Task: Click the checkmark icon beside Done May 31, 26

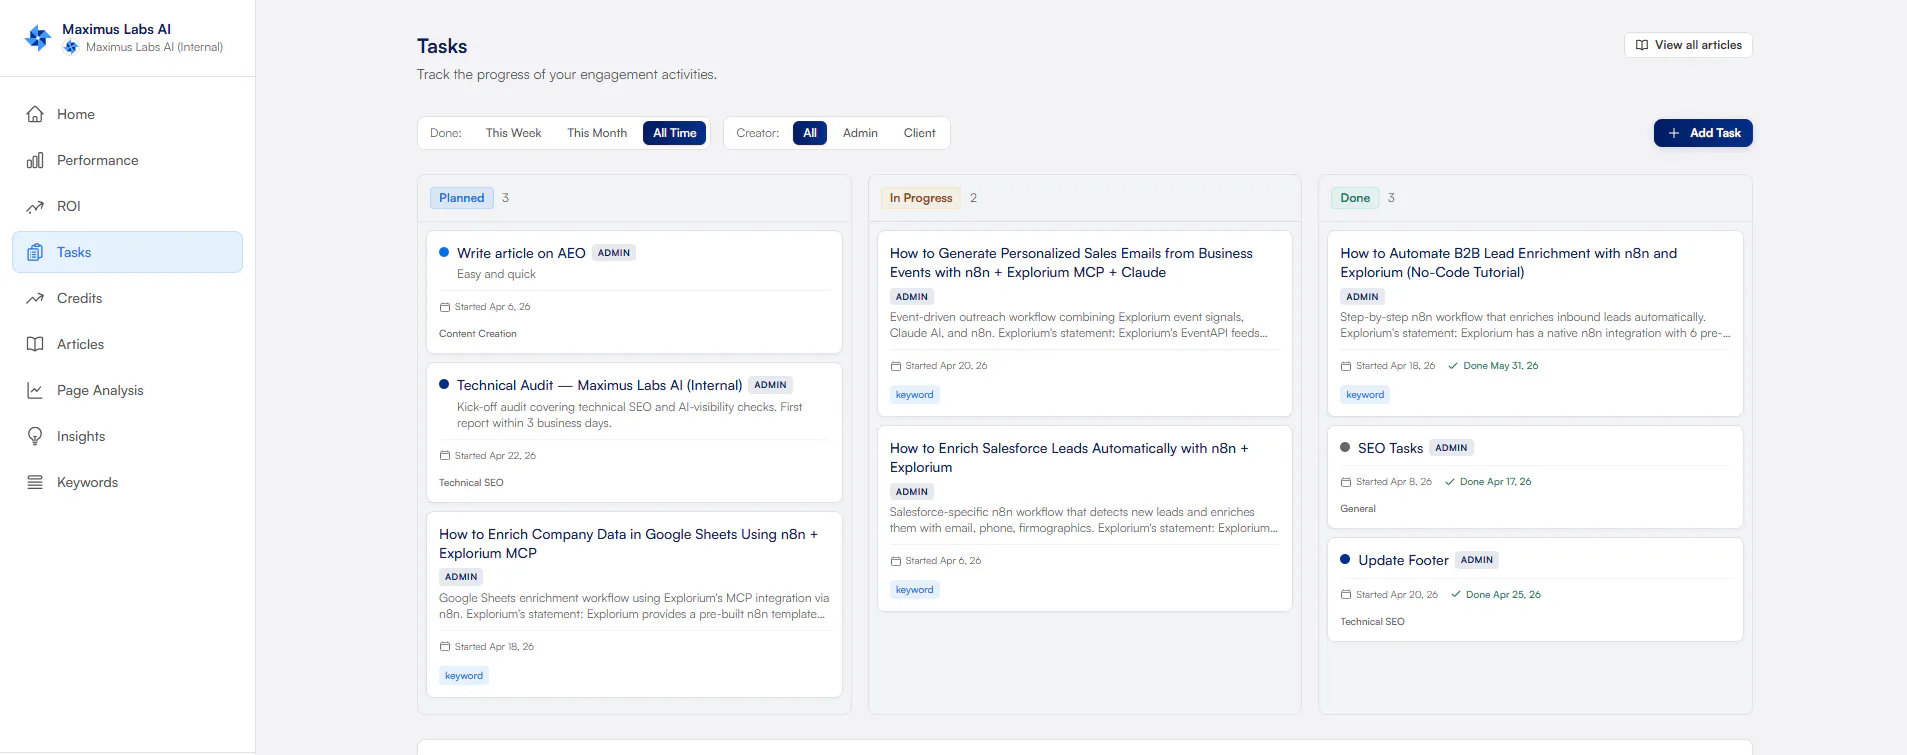Action: (x=1453, y=366)
